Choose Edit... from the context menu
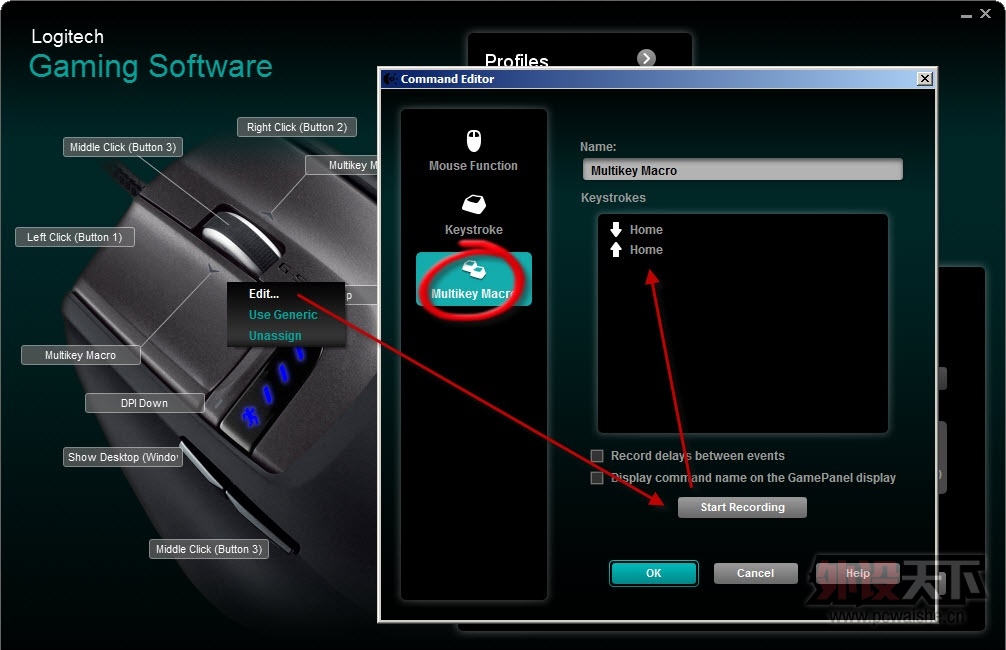This screenshot has height=650, width=1006. (264, 293)
